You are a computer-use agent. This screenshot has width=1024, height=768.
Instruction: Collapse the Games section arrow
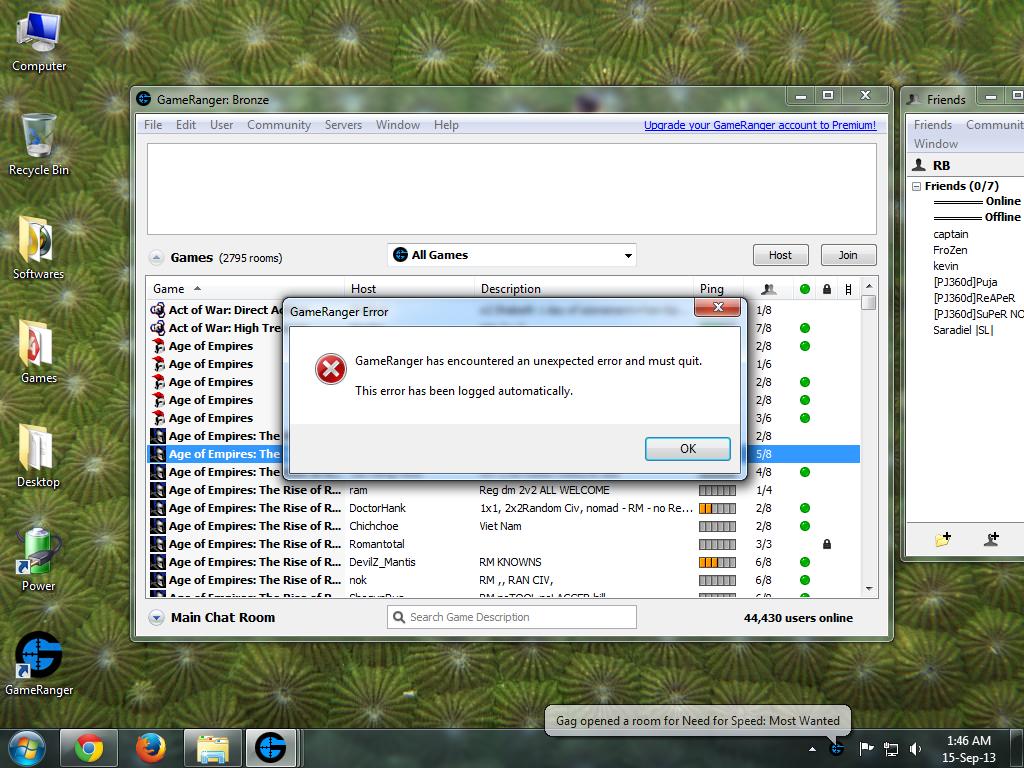pyautogui.click(x=157, y=257)
